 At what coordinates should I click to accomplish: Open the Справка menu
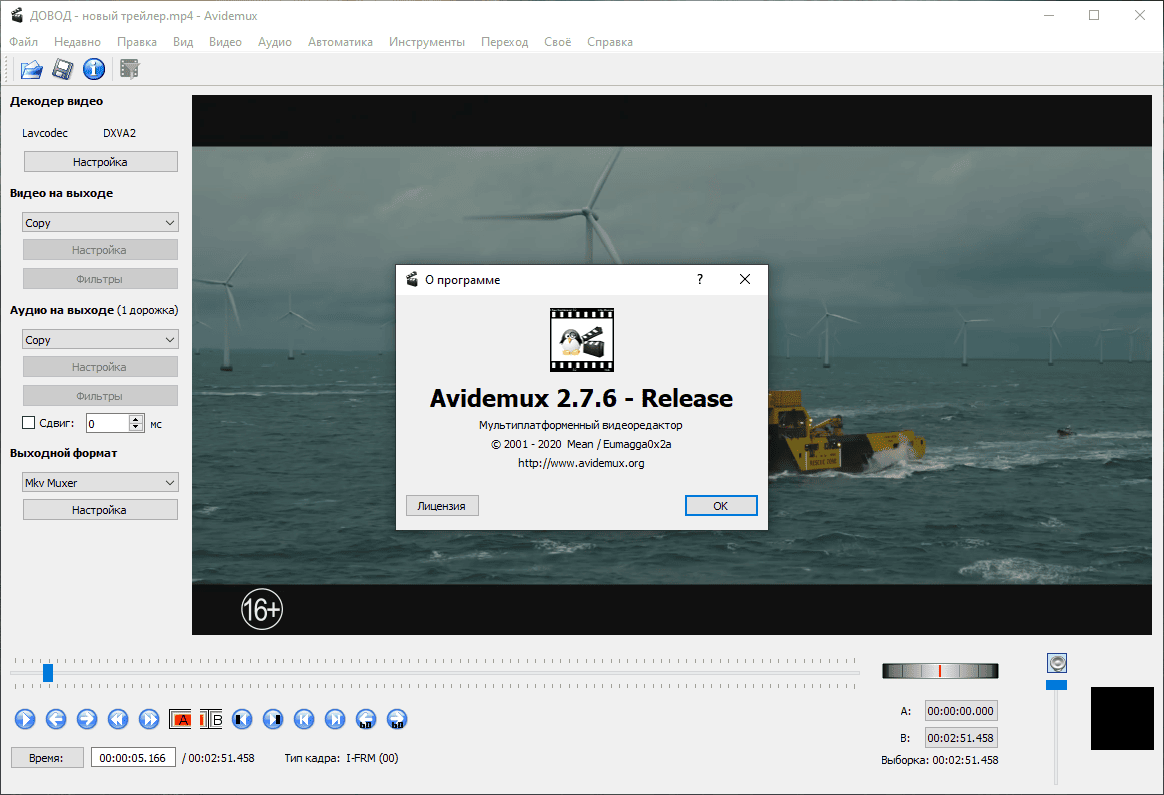(609, 42)
